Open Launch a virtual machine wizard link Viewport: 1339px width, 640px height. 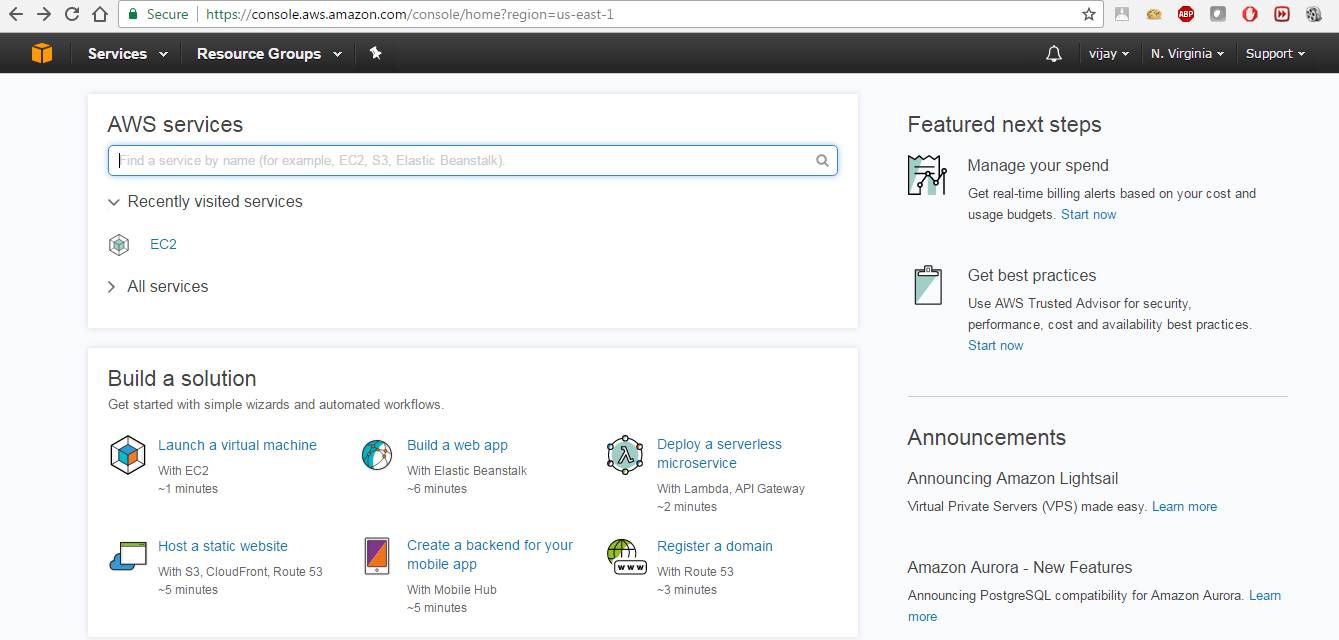(x=237, y=445)
